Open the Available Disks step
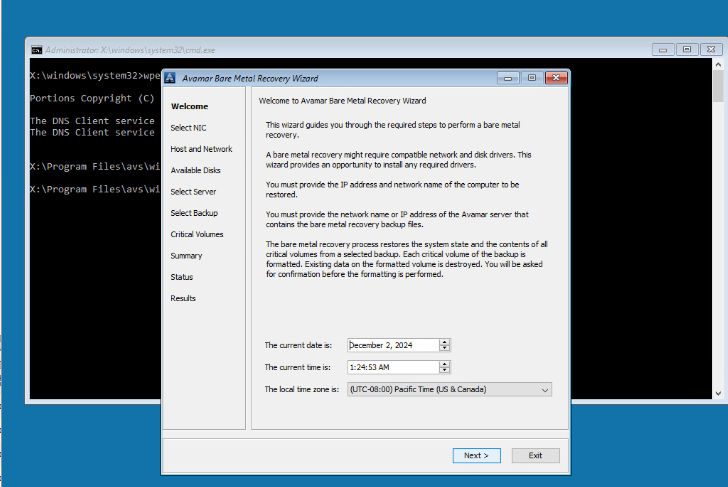This screenshot has width=728, height=487. coord(195,170)
